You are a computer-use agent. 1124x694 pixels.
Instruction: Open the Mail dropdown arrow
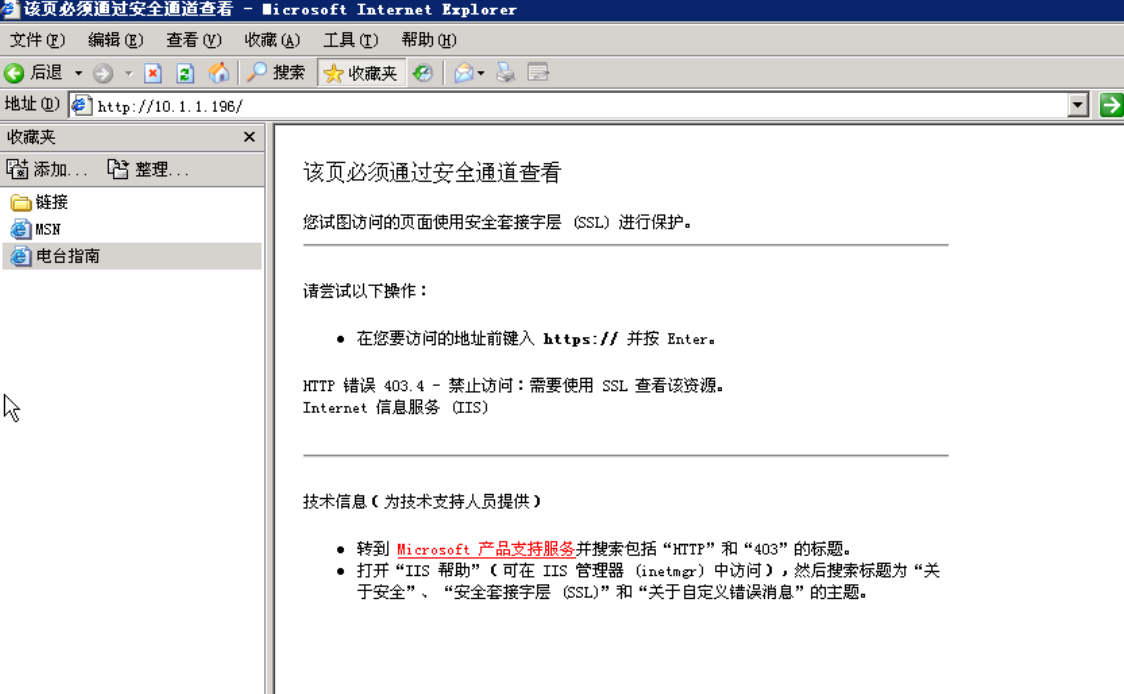[x=481, y=73]
